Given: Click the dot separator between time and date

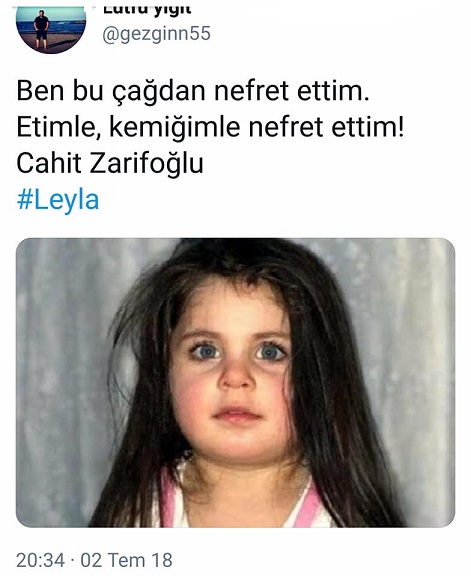Looking at the screenshot, I should pos(73,561).
